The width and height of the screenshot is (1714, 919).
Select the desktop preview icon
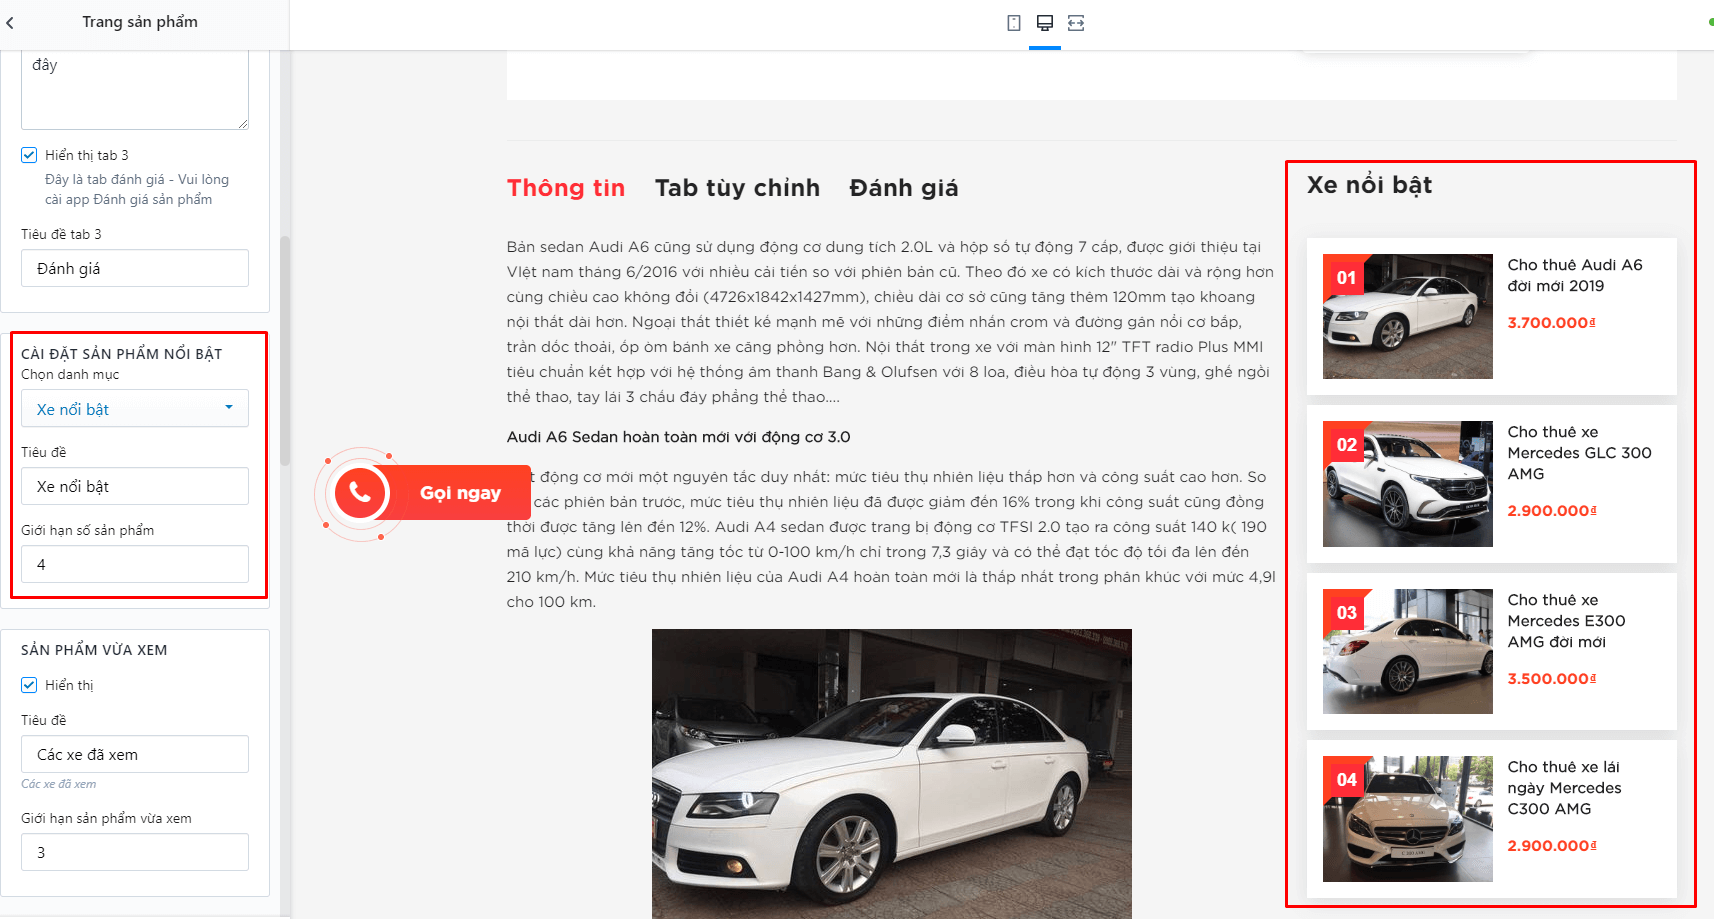click(1045, 23)
